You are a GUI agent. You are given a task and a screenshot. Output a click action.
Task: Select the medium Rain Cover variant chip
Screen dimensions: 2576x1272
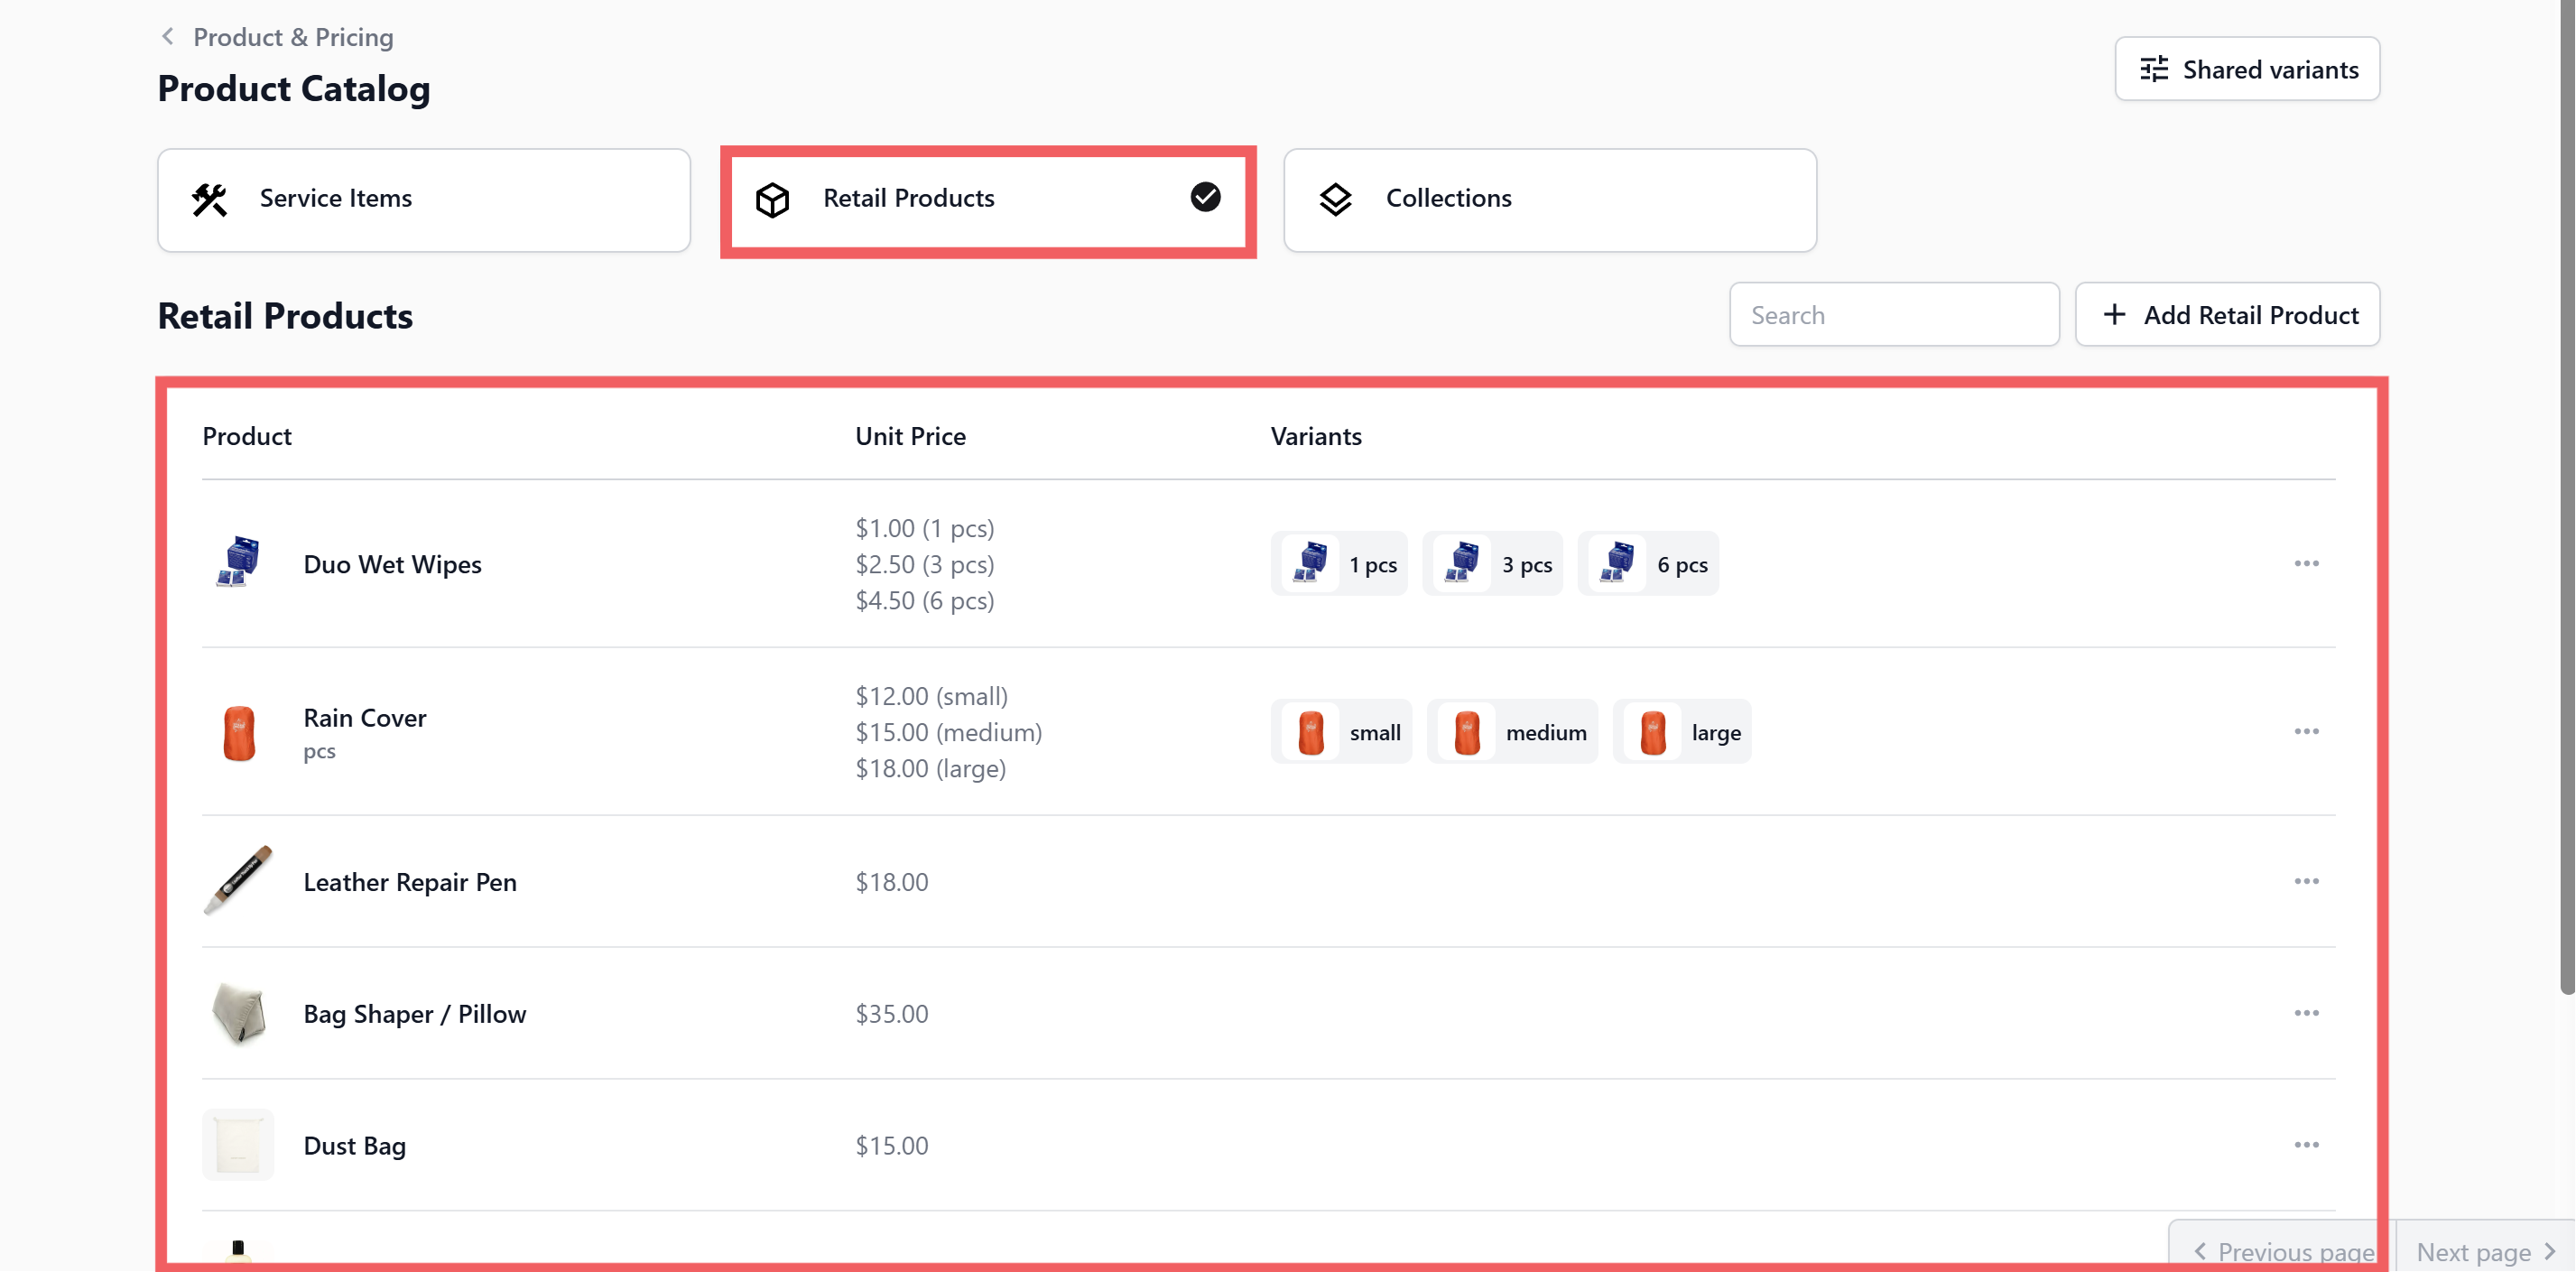tap(1511, 732)
